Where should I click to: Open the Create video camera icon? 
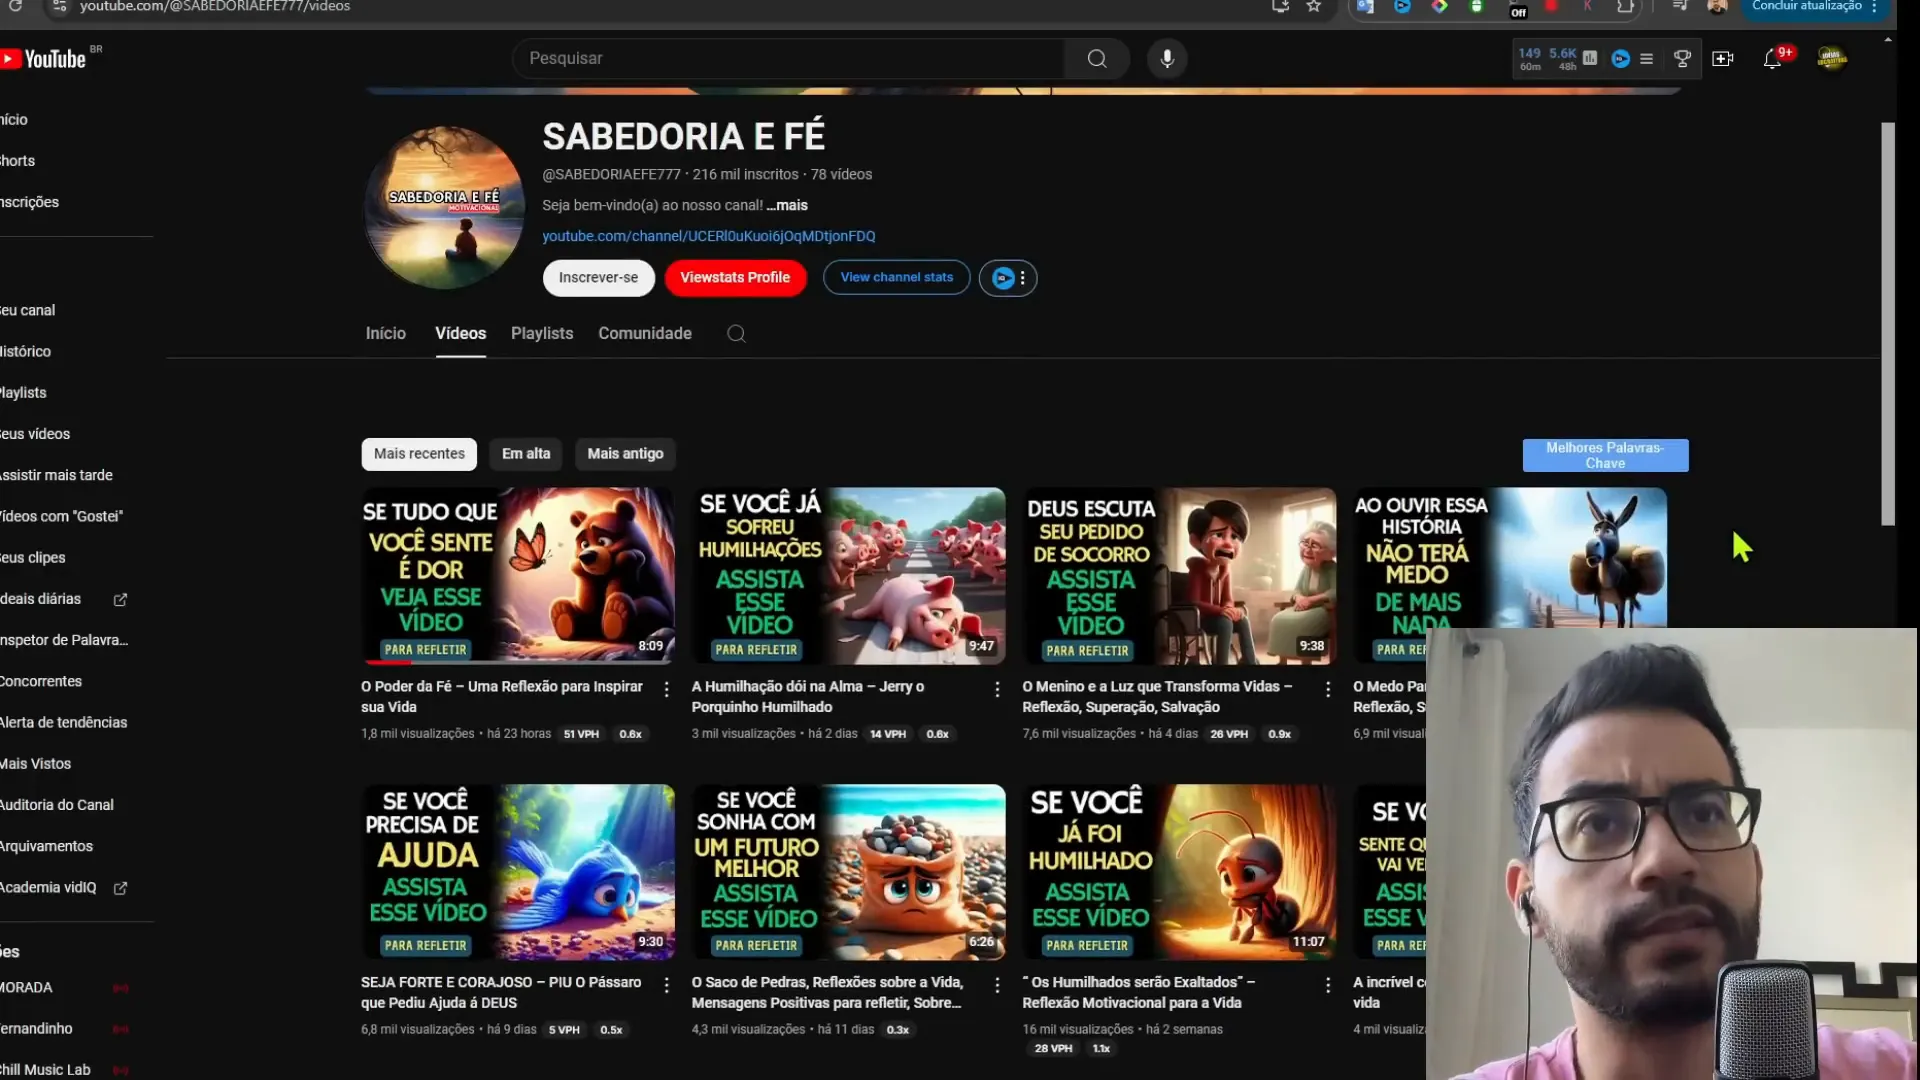coord(1723,59)
